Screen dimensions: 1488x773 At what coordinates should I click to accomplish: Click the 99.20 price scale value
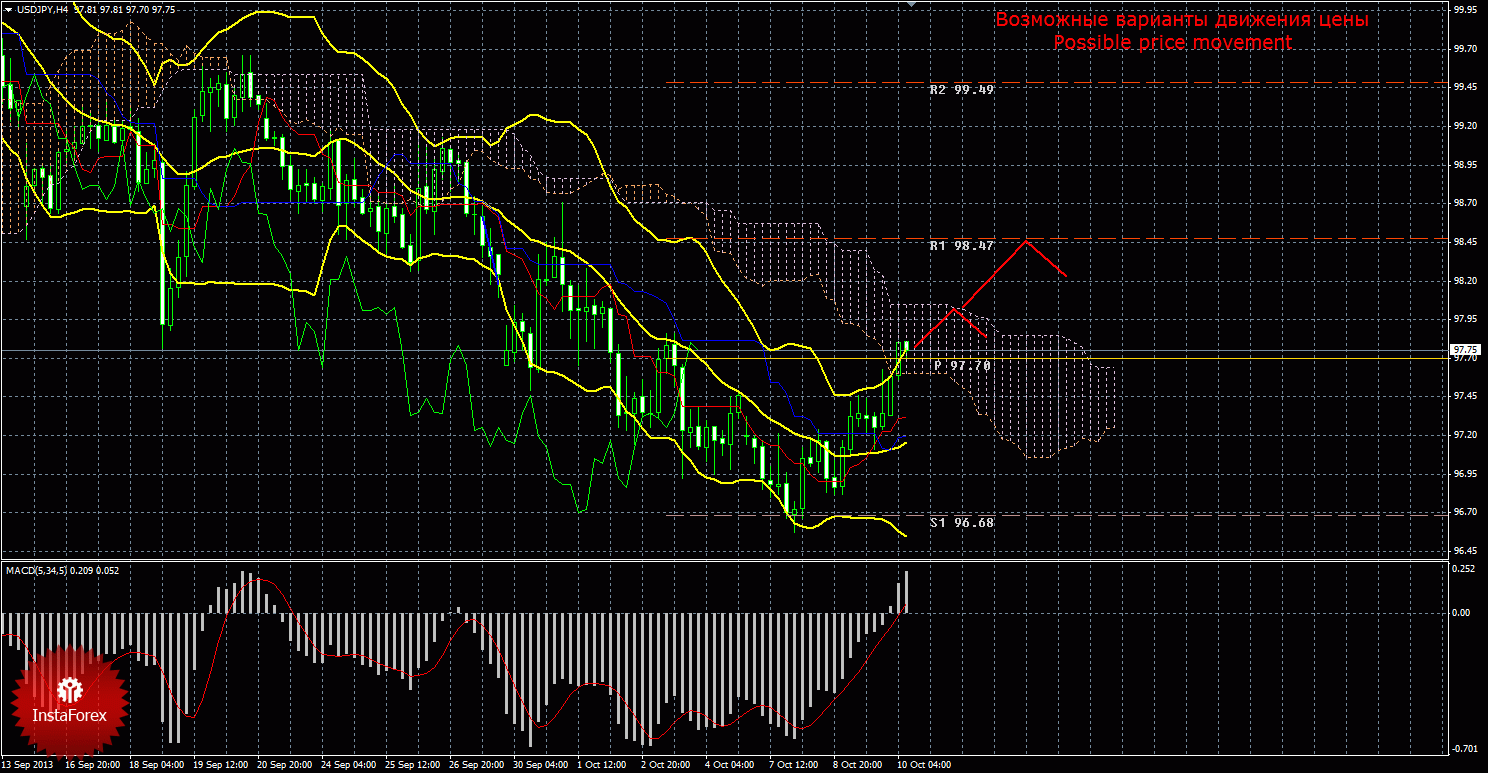tap(1464, 126)
